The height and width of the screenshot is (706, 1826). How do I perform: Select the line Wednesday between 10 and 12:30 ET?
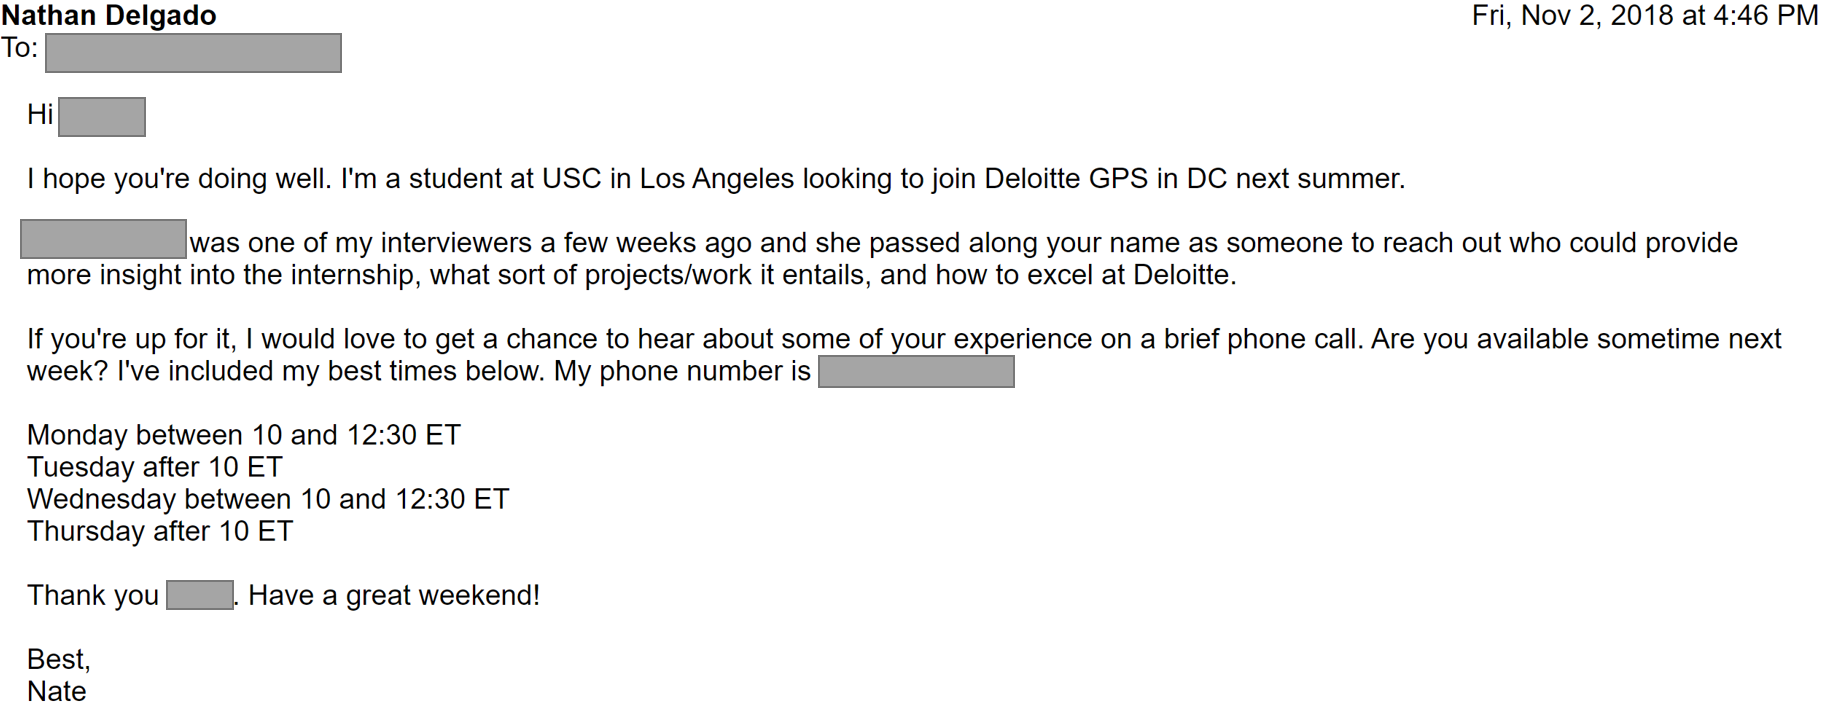point(268,499)
